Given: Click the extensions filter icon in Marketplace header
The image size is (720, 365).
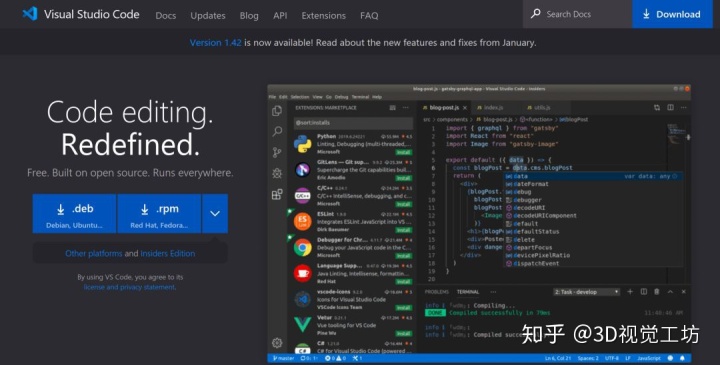Looking at the screenshot, I should tap(393, 108).
